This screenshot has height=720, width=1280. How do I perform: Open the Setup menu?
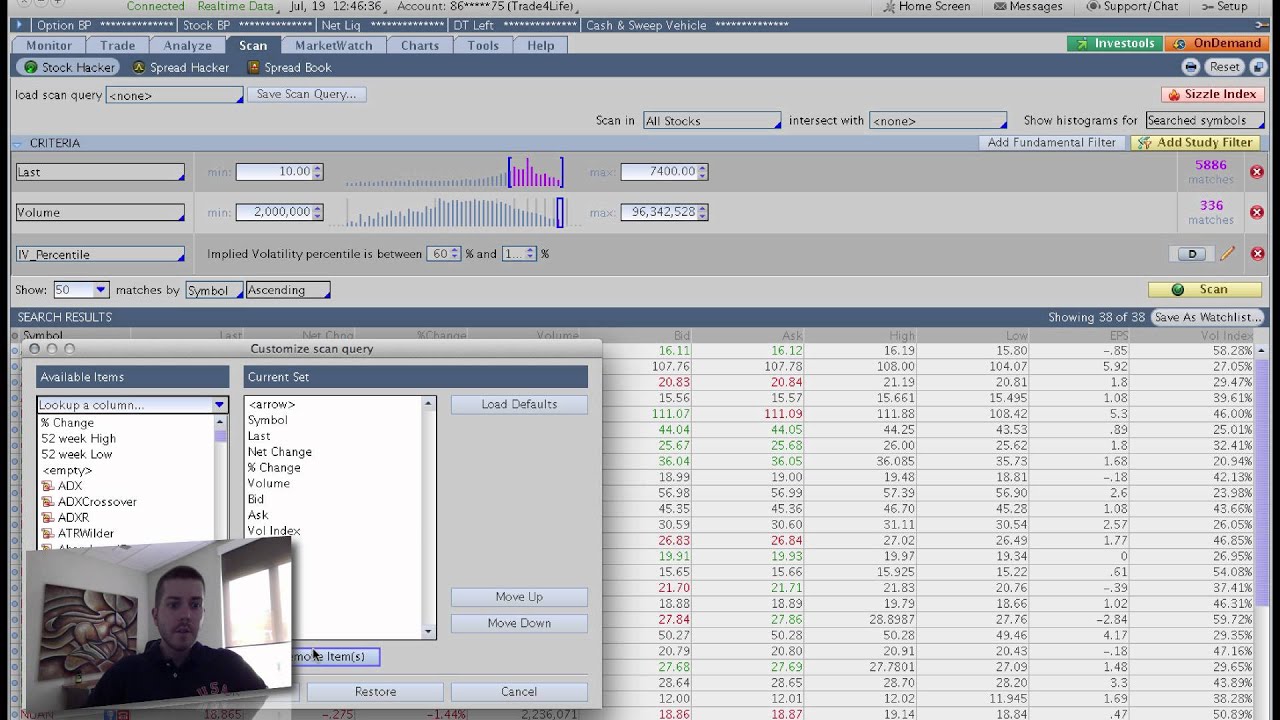click(x=1223, y=7)
